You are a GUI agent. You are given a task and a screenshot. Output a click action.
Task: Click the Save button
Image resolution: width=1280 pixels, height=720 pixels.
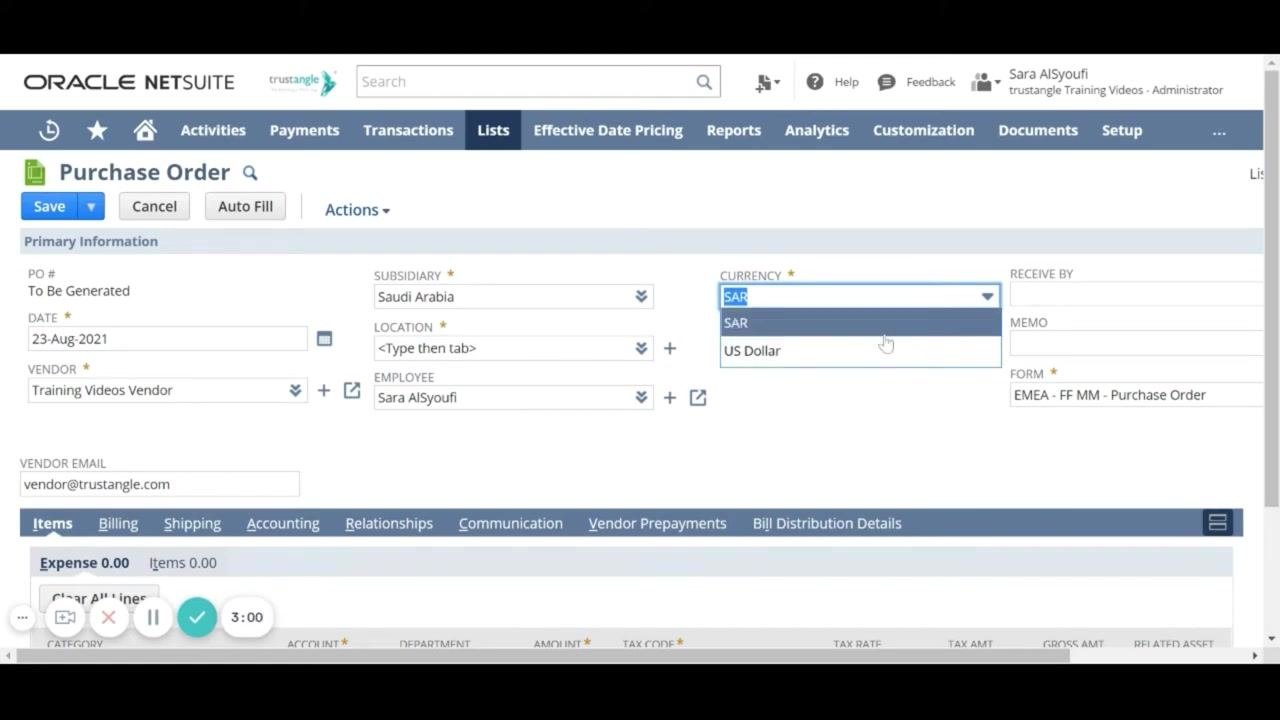point(49,207)
